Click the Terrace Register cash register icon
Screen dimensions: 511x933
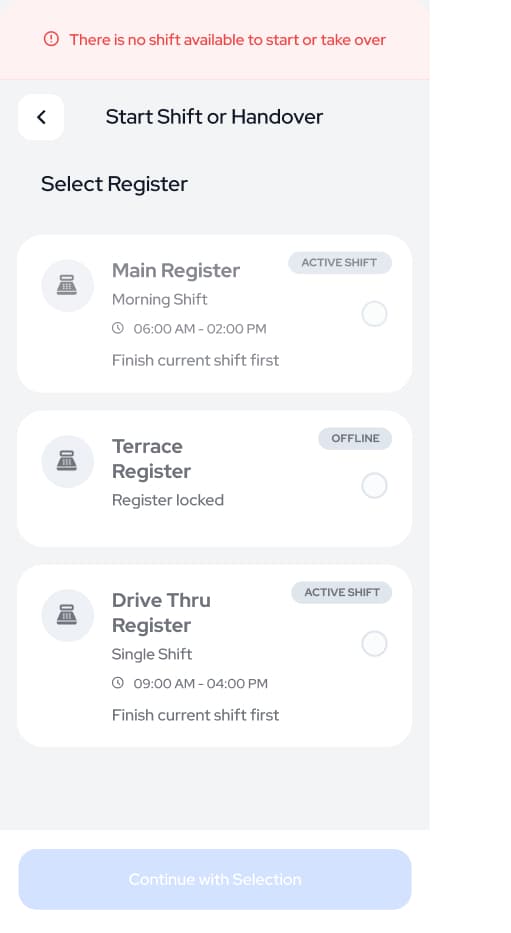tap(67, 461)
